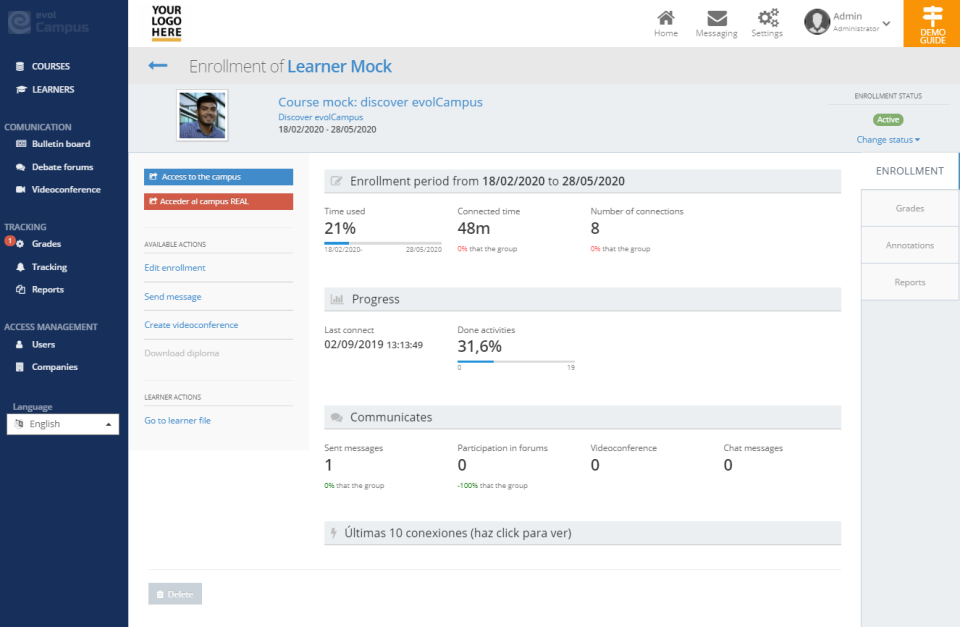Open Messaging envelope icon
960x627 pixels.
point(716,19)
